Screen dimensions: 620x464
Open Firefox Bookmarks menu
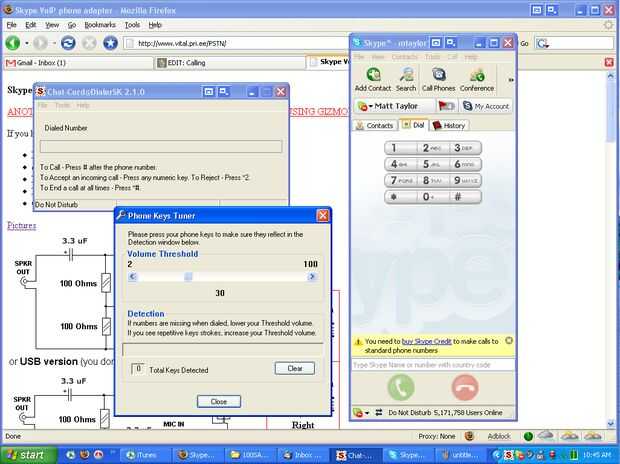click(100, 25)
